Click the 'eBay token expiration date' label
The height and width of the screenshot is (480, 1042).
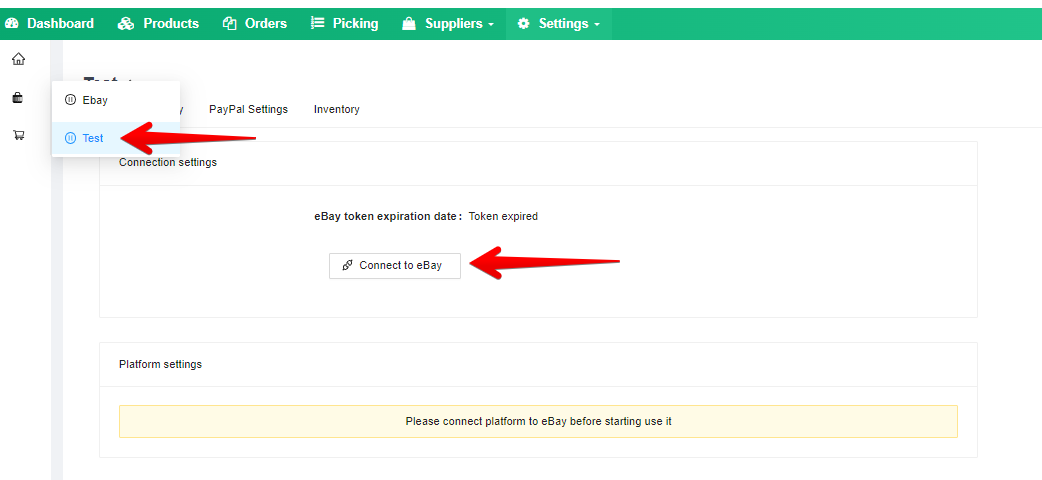pos(388,216)
